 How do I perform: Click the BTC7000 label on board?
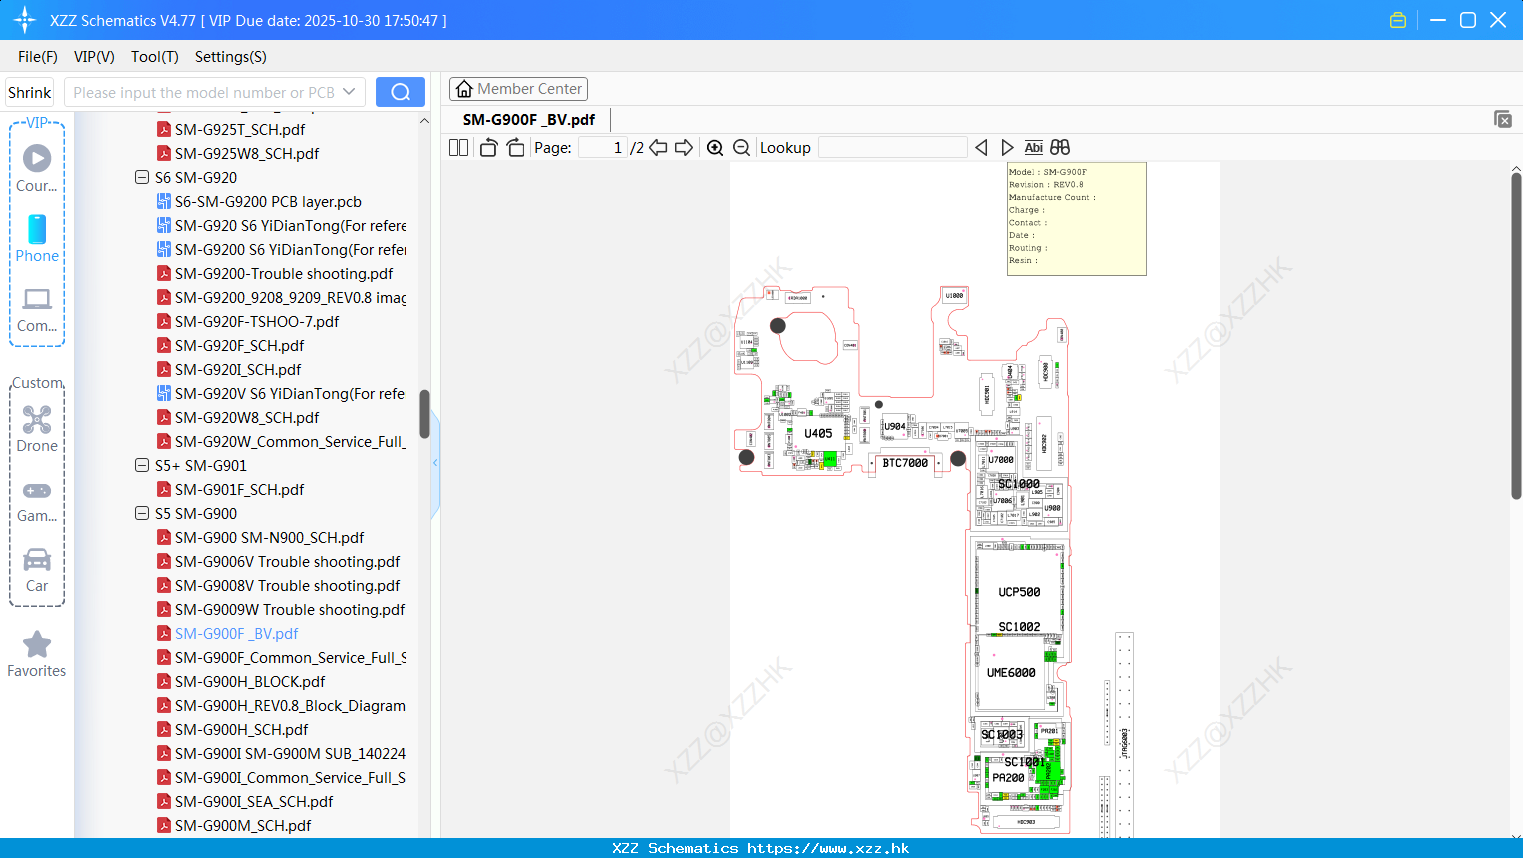[905, 463]
